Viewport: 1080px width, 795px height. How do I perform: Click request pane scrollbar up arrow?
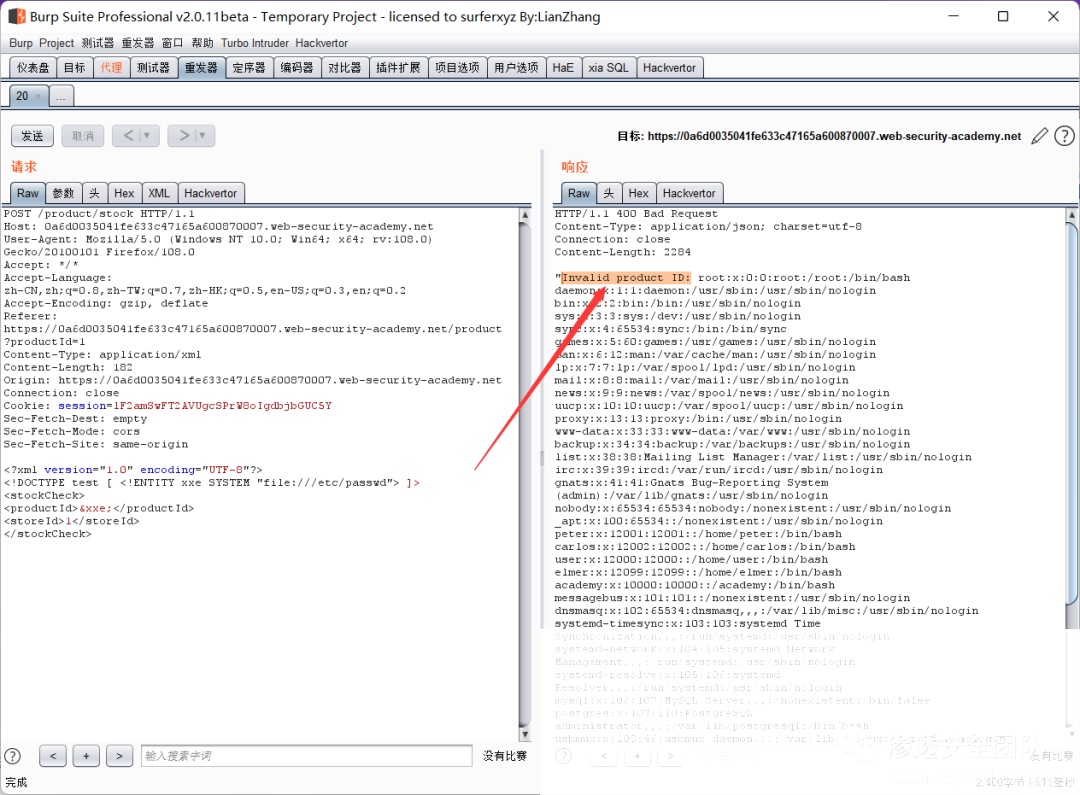point(525,214)
